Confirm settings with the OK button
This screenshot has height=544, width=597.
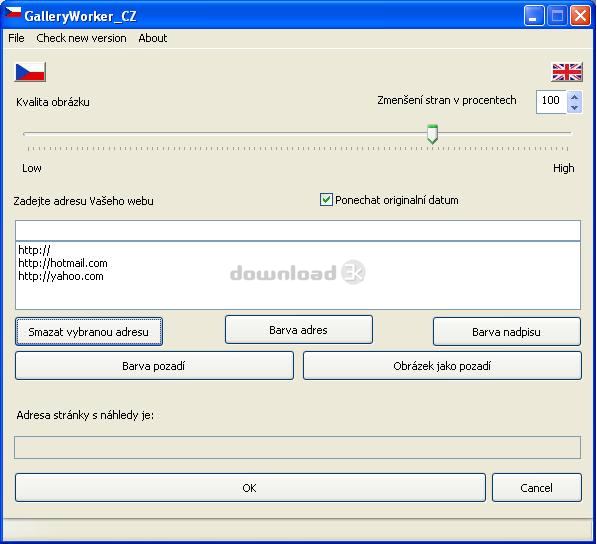(x=250, y=488)
